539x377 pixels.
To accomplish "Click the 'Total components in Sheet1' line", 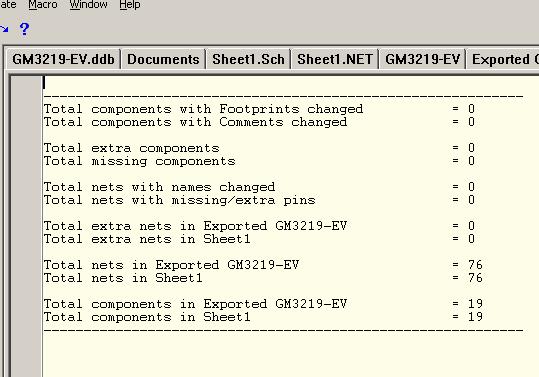I will click(263, 317).
